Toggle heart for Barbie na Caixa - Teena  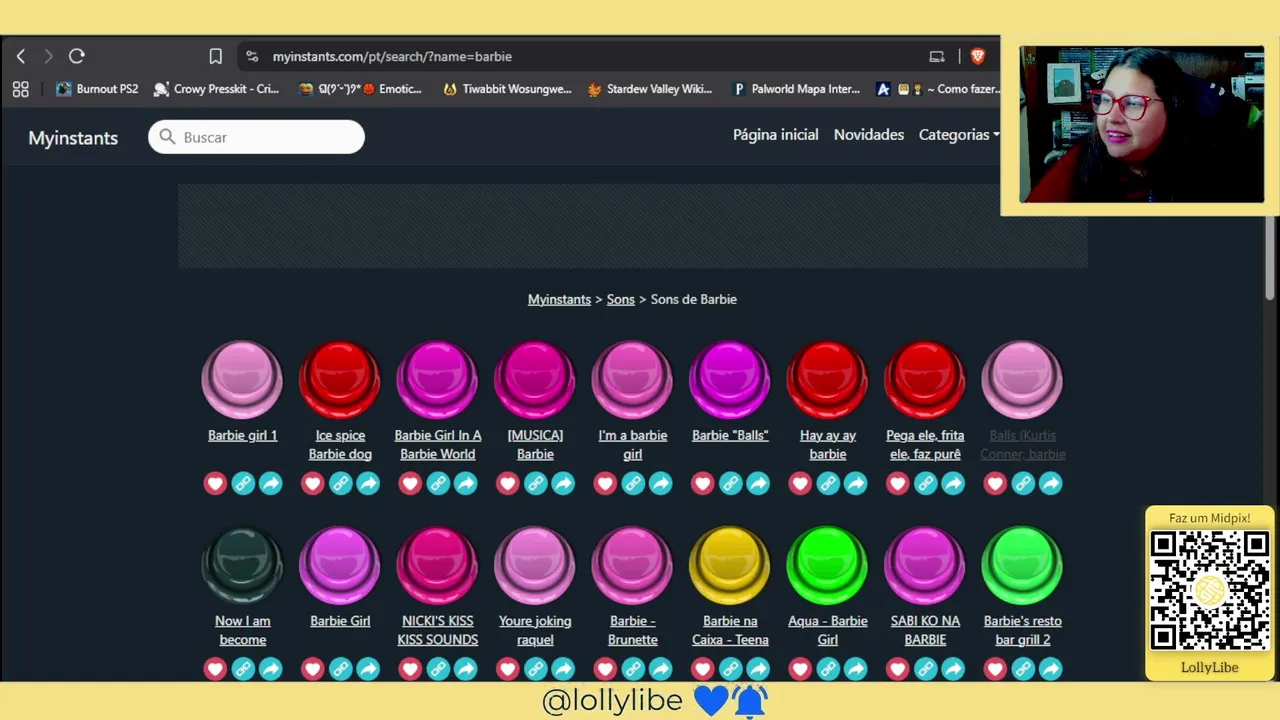point(703,669)
